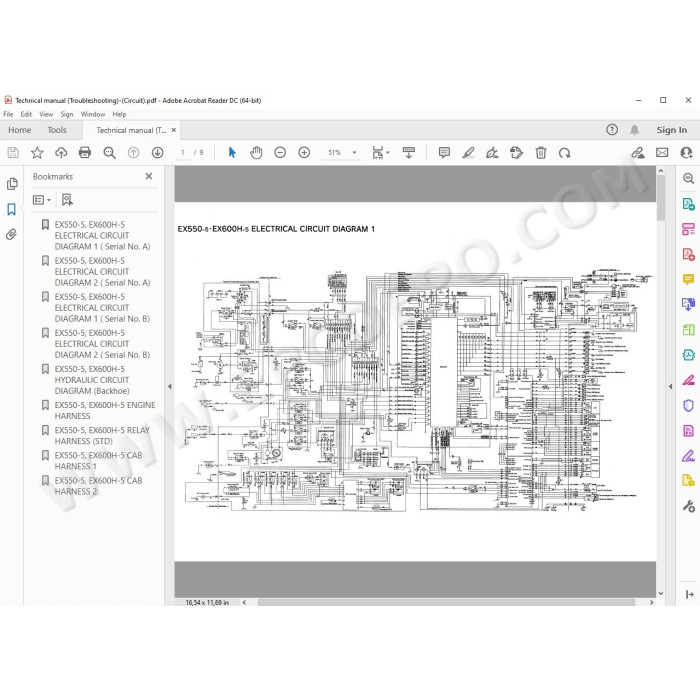Zoom out with the minus button
The image size is (700, 700).
tap(280, 153)
